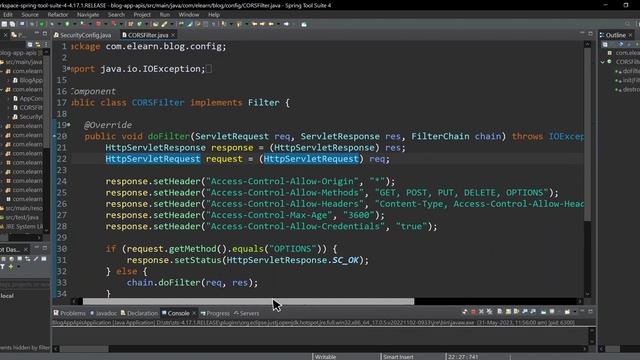Collapse the package containing AppCon
Viewport: 640px width, 360px height.
[x=2, y=89]
